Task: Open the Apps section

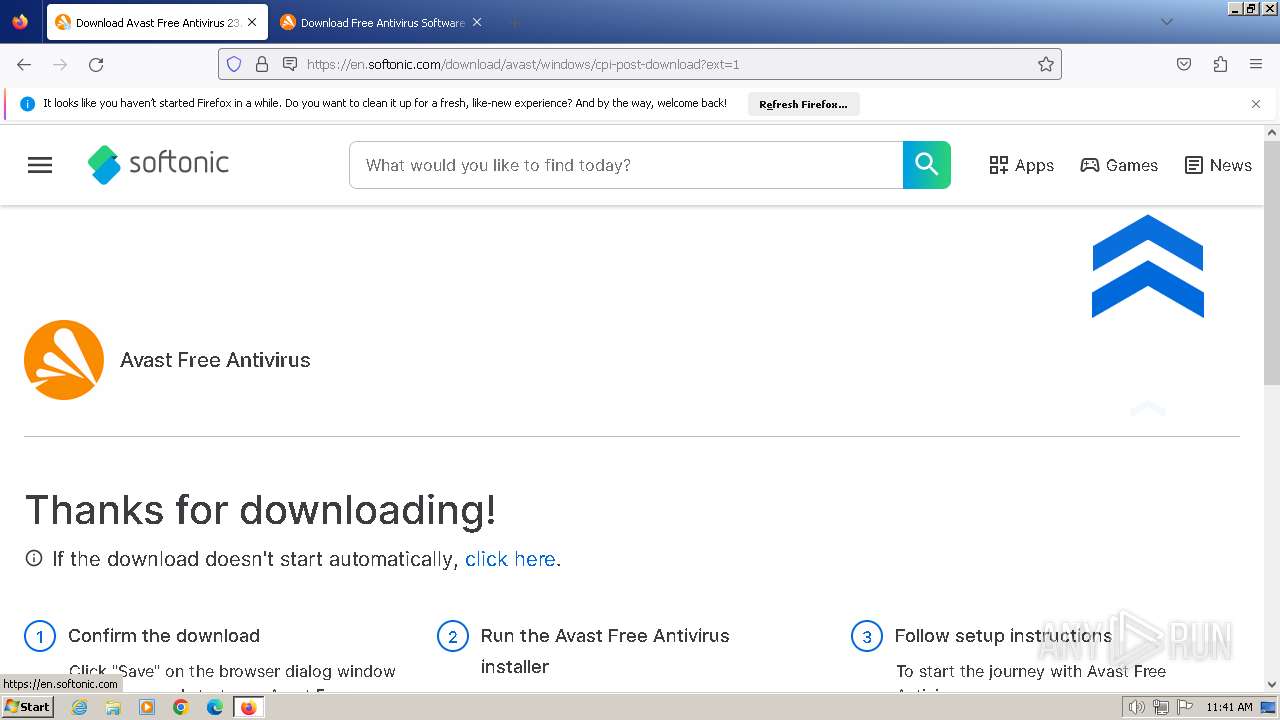Action: [1021, 165]
